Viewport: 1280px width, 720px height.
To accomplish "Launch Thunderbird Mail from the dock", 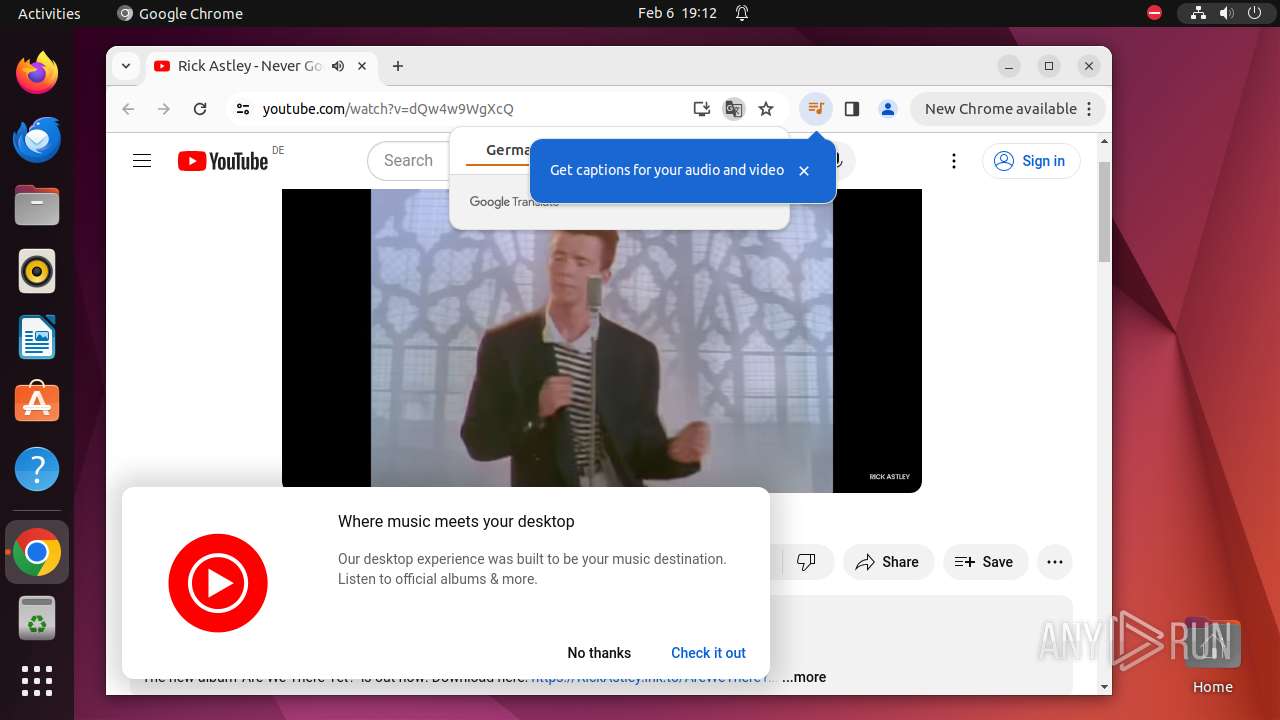I will [x=37, y=139].
